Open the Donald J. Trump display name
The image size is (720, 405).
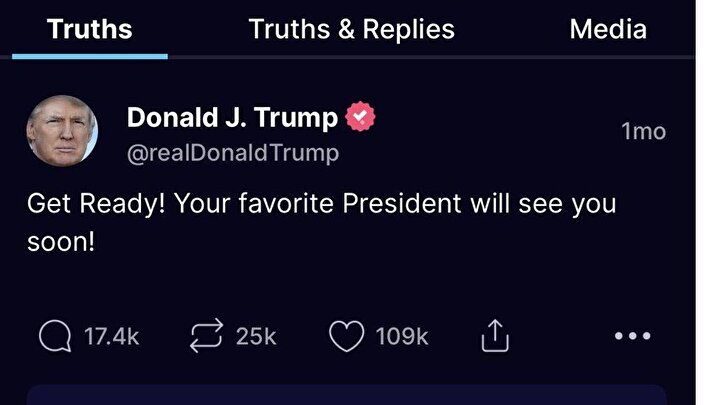tap(232, 118)
